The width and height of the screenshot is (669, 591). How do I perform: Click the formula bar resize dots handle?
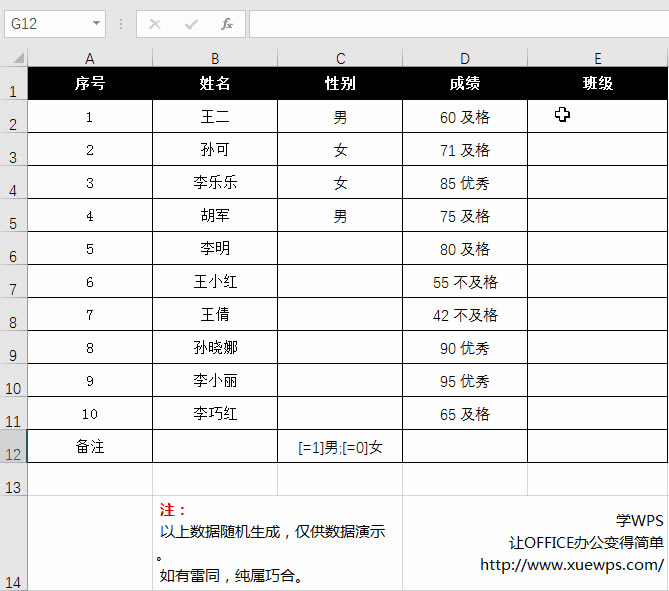click(121, 24)
